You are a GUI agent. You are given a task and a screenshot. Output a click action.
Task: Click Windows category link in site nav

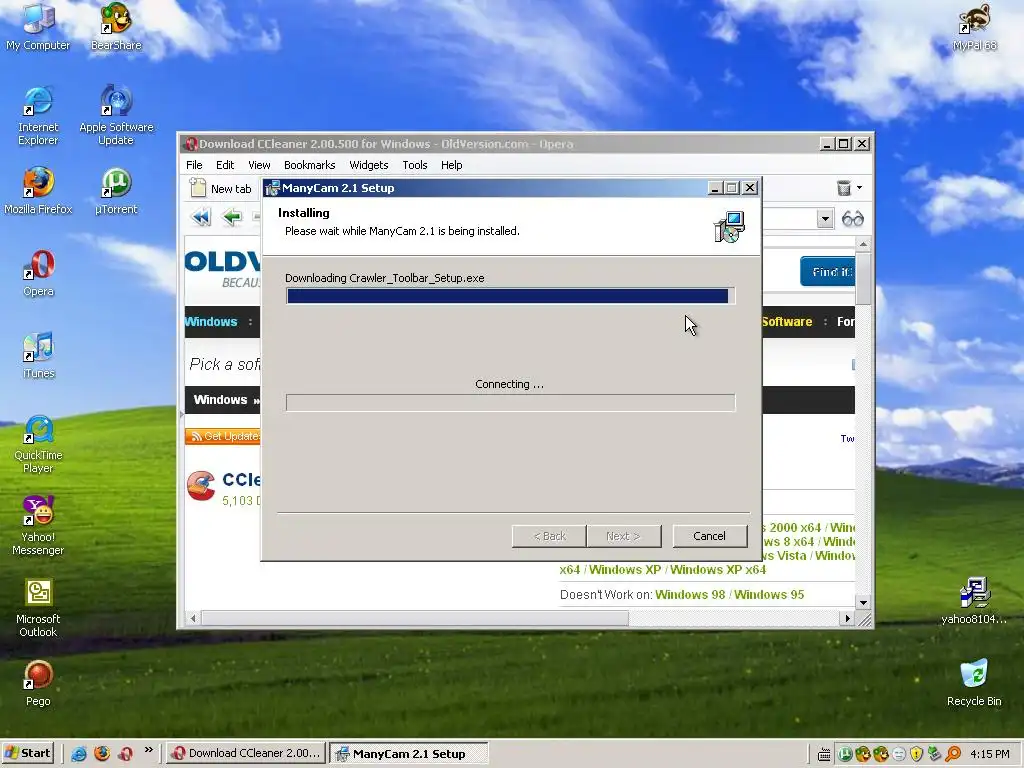[x=211, y=321]
